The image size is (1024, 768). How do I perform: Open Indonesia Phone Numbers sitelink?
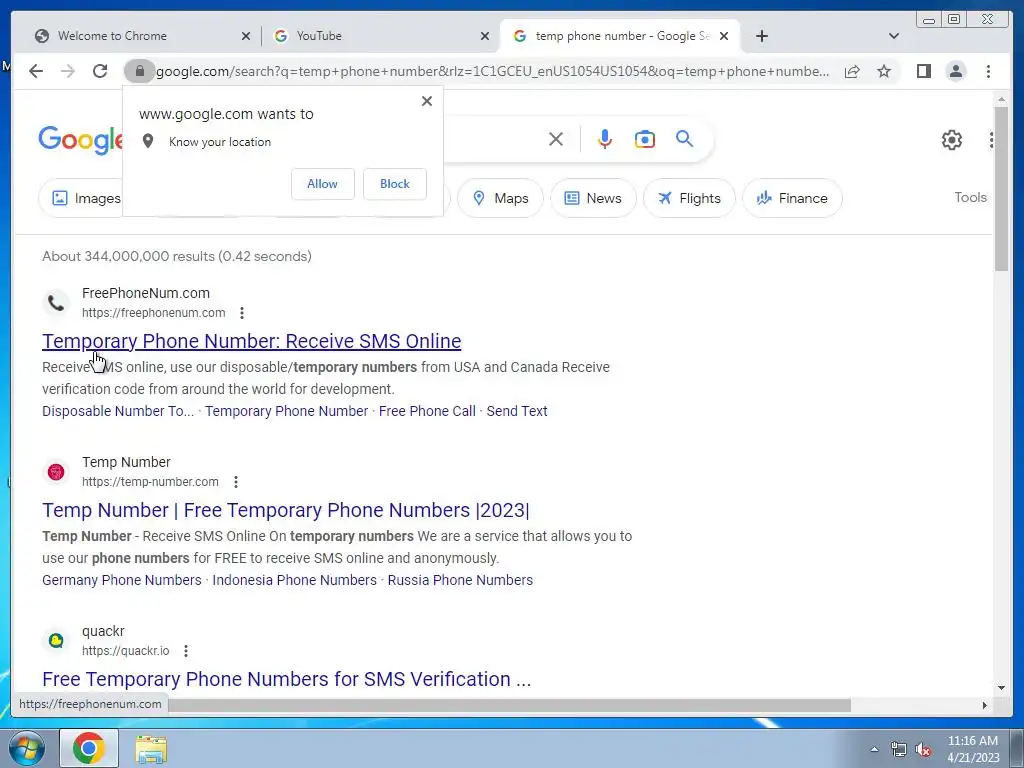coord(295,580)
